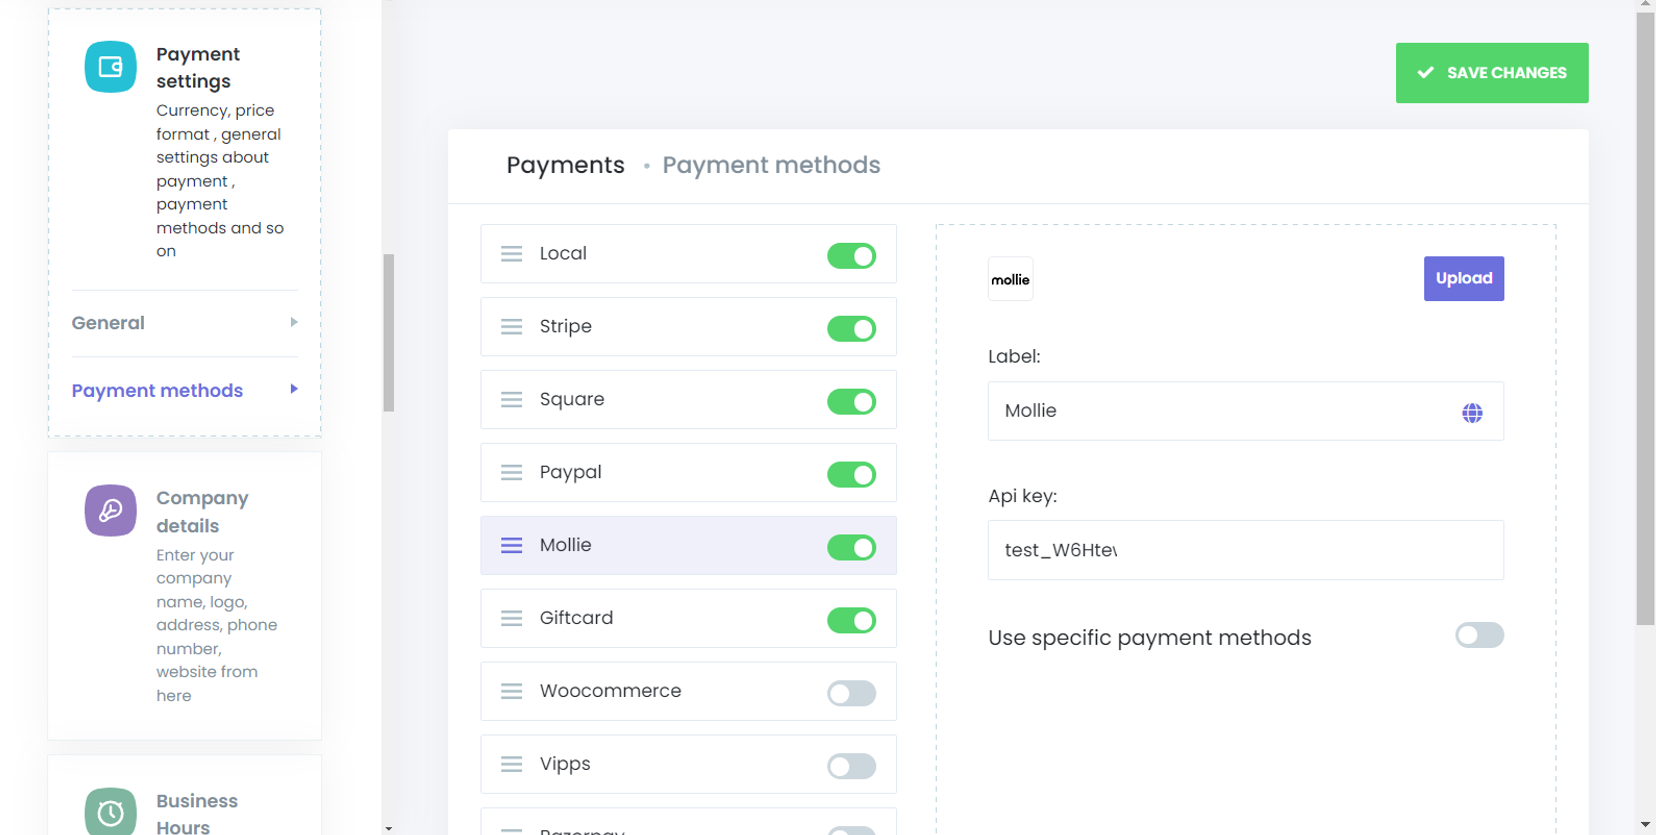
Task: Click into the Api key input field
Action: pos(1245,550)
